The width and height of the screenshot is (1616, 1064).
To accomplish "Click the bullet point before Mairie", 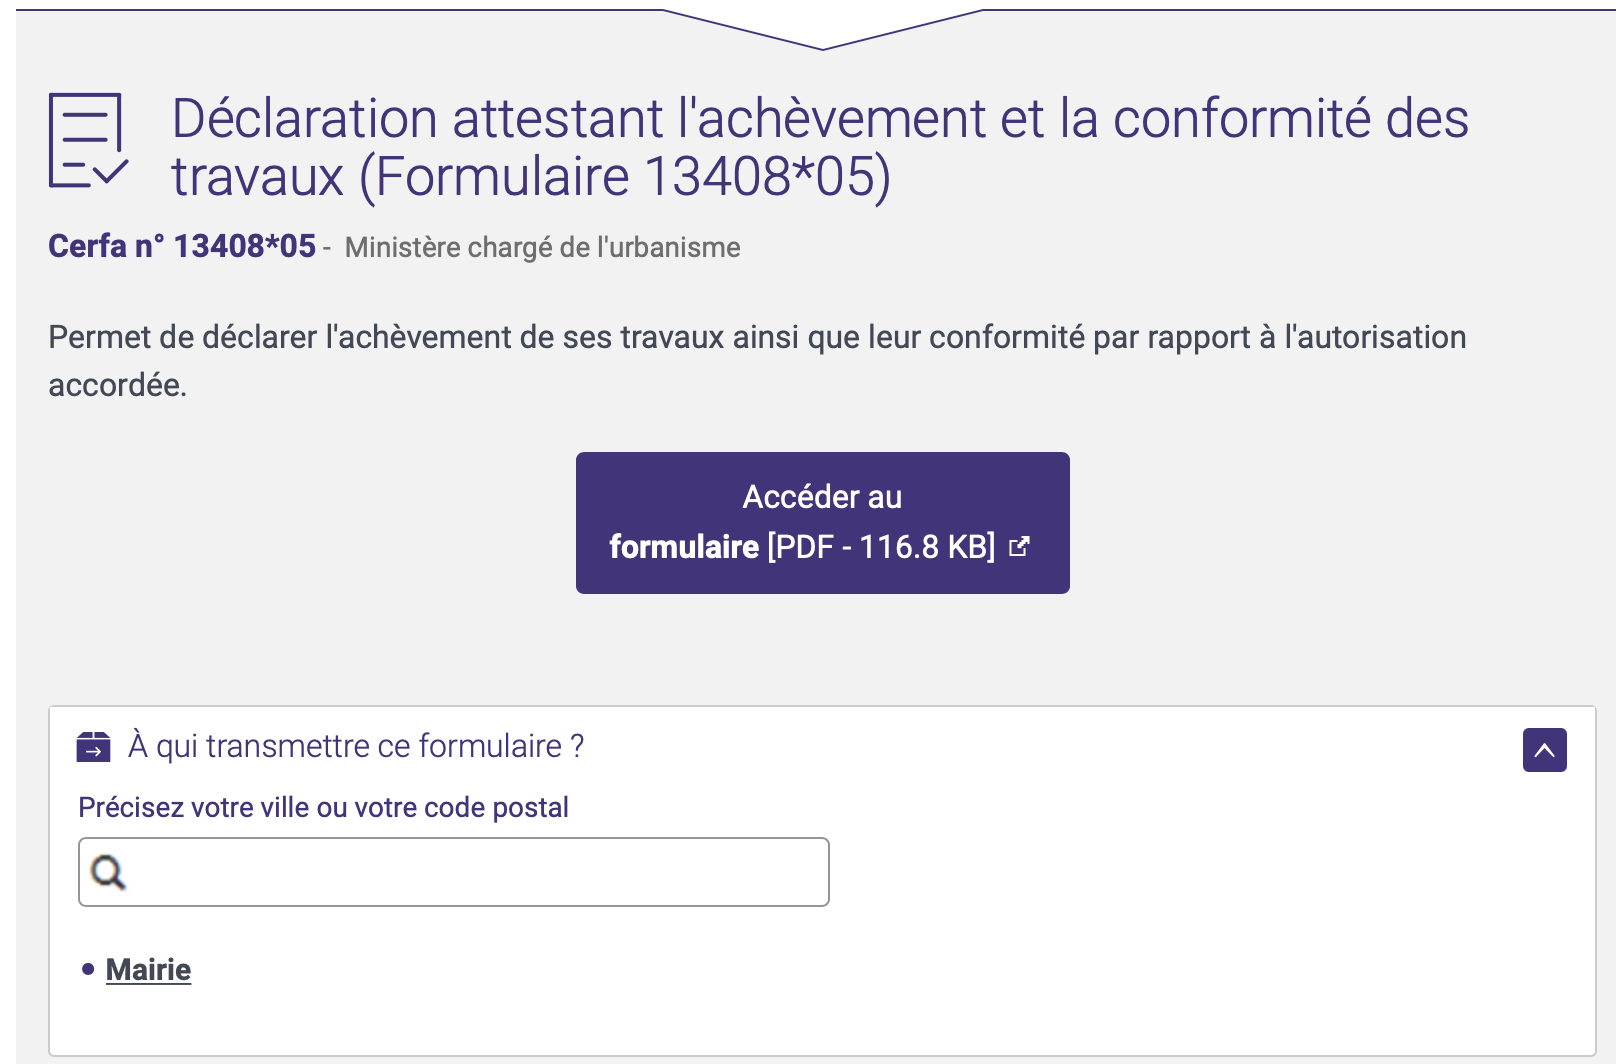I will (88, 969).
